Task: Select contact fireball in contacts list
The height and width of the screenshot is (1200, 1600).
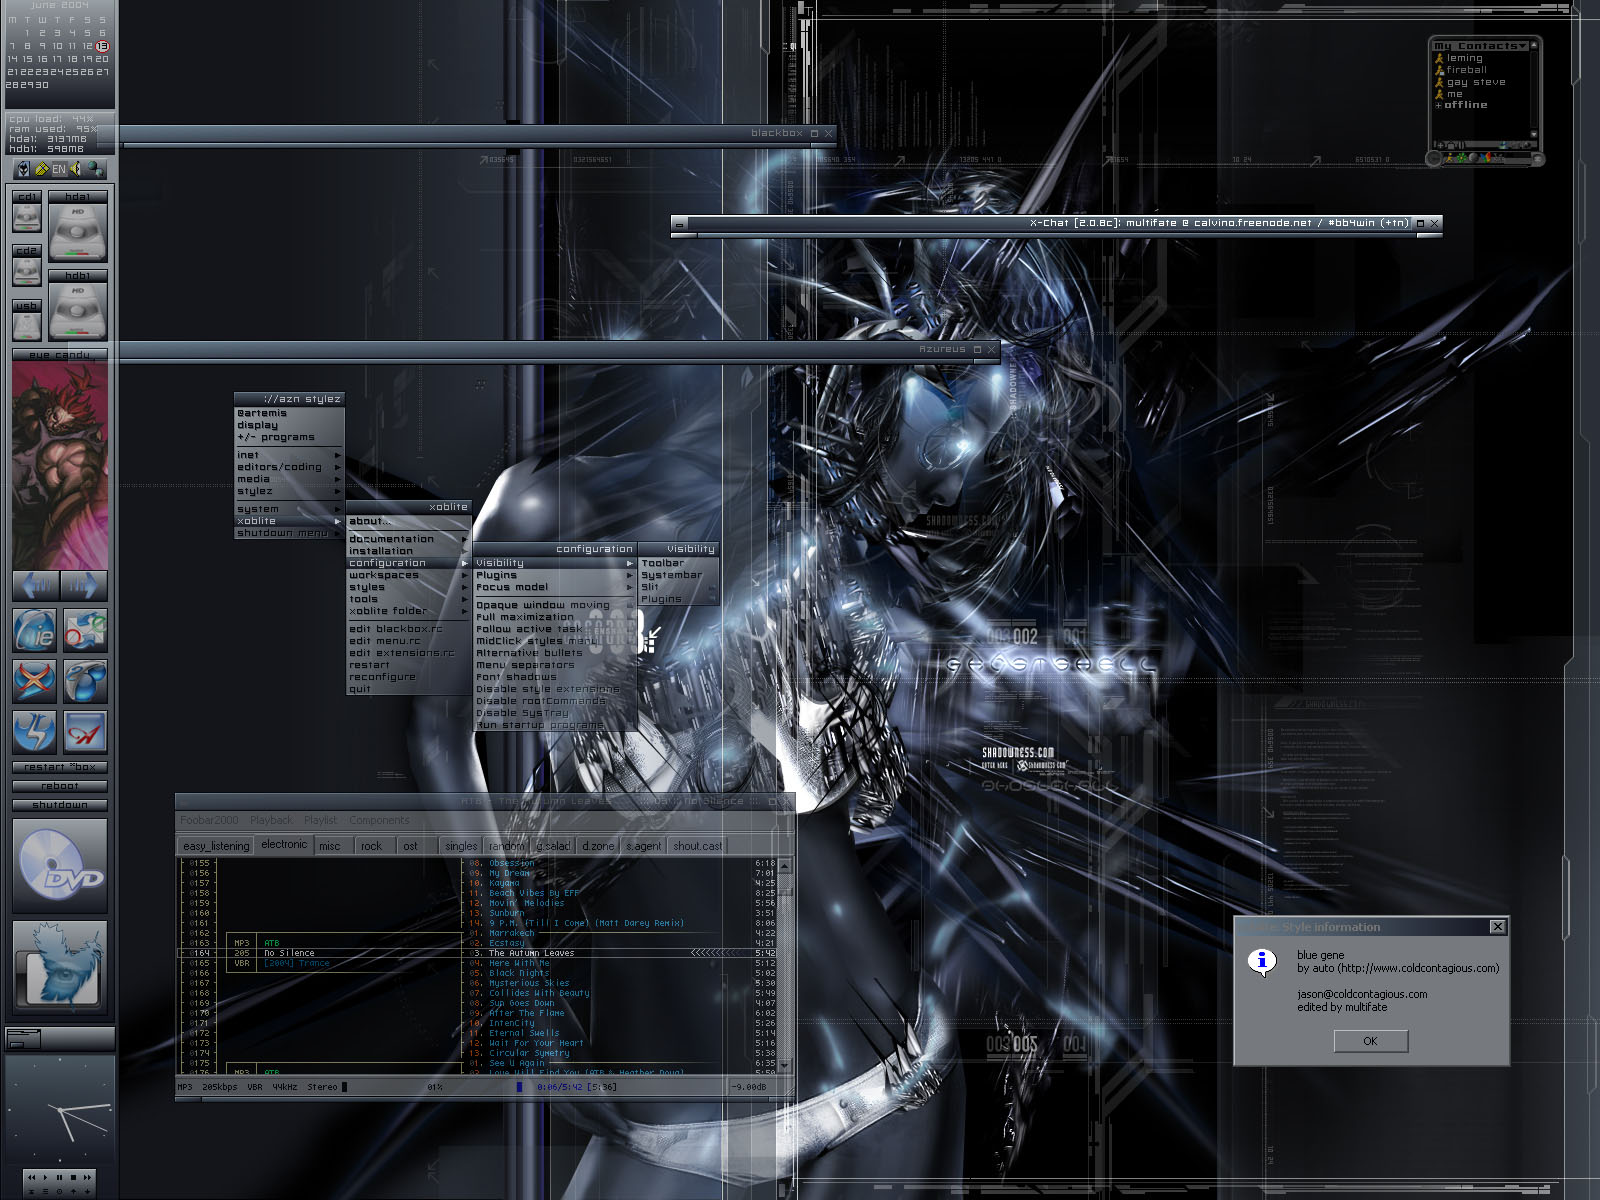Action: pyautogui.click(x=1466, y=70)
